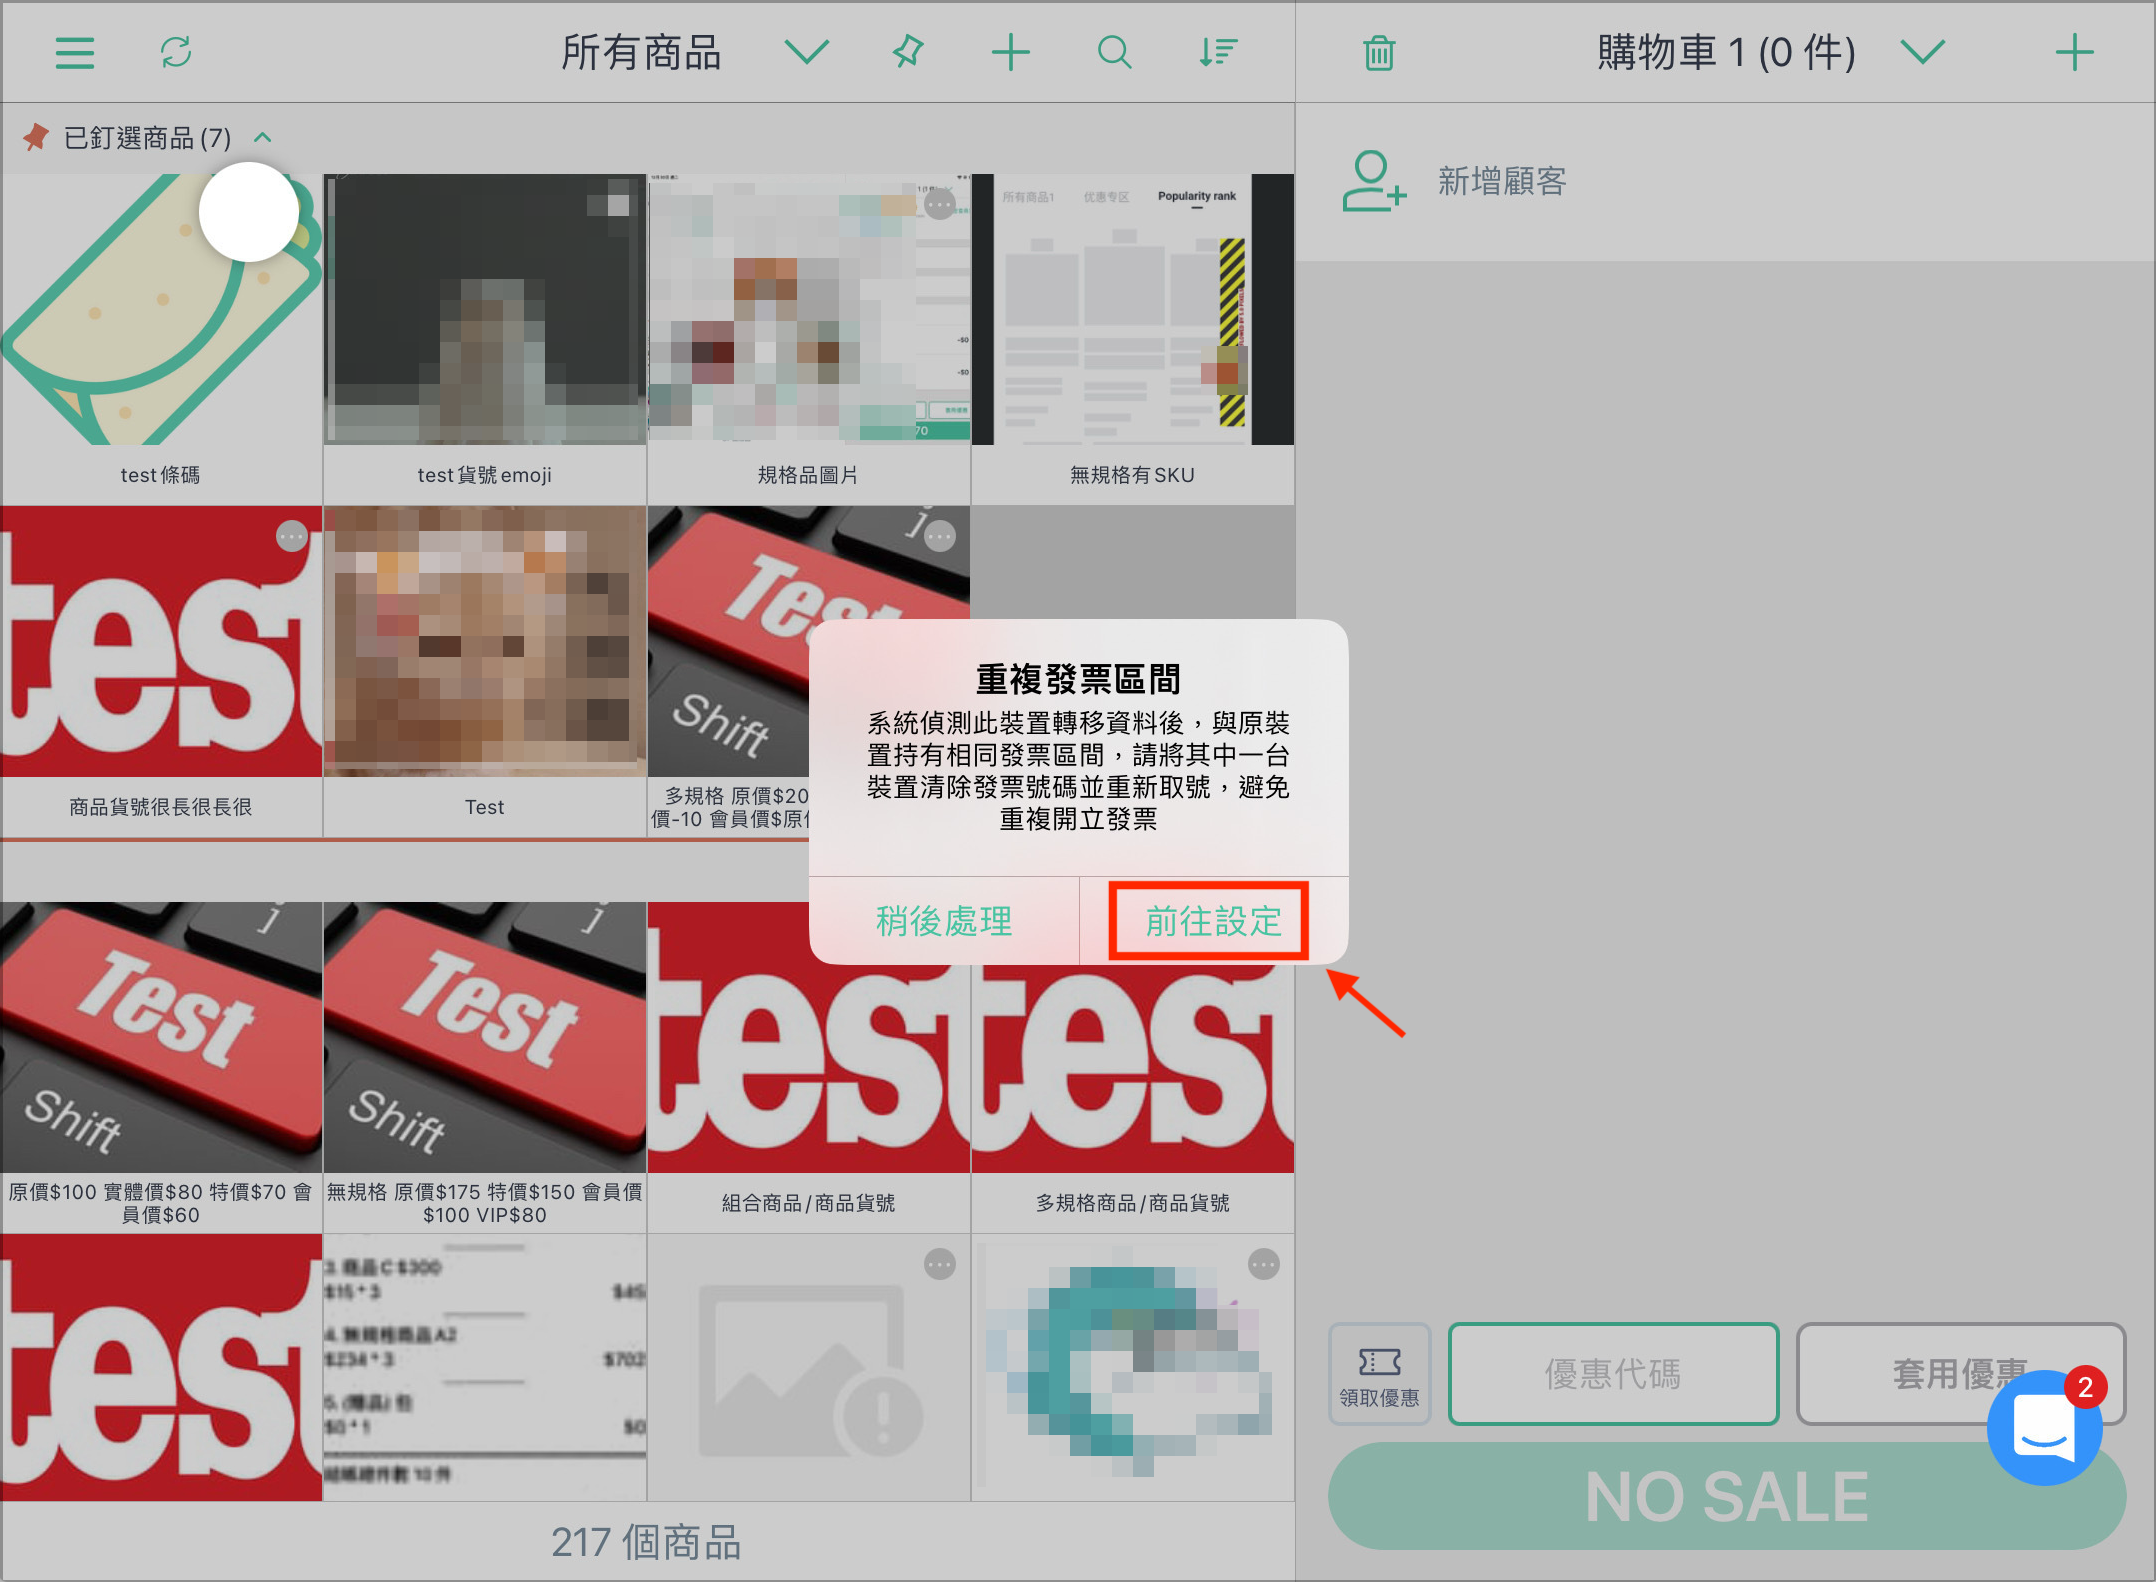Select the 商品貨號很長很長很 product thumbnail
The height and width of the screenshot is (1582, 2156).
point(161,641)
